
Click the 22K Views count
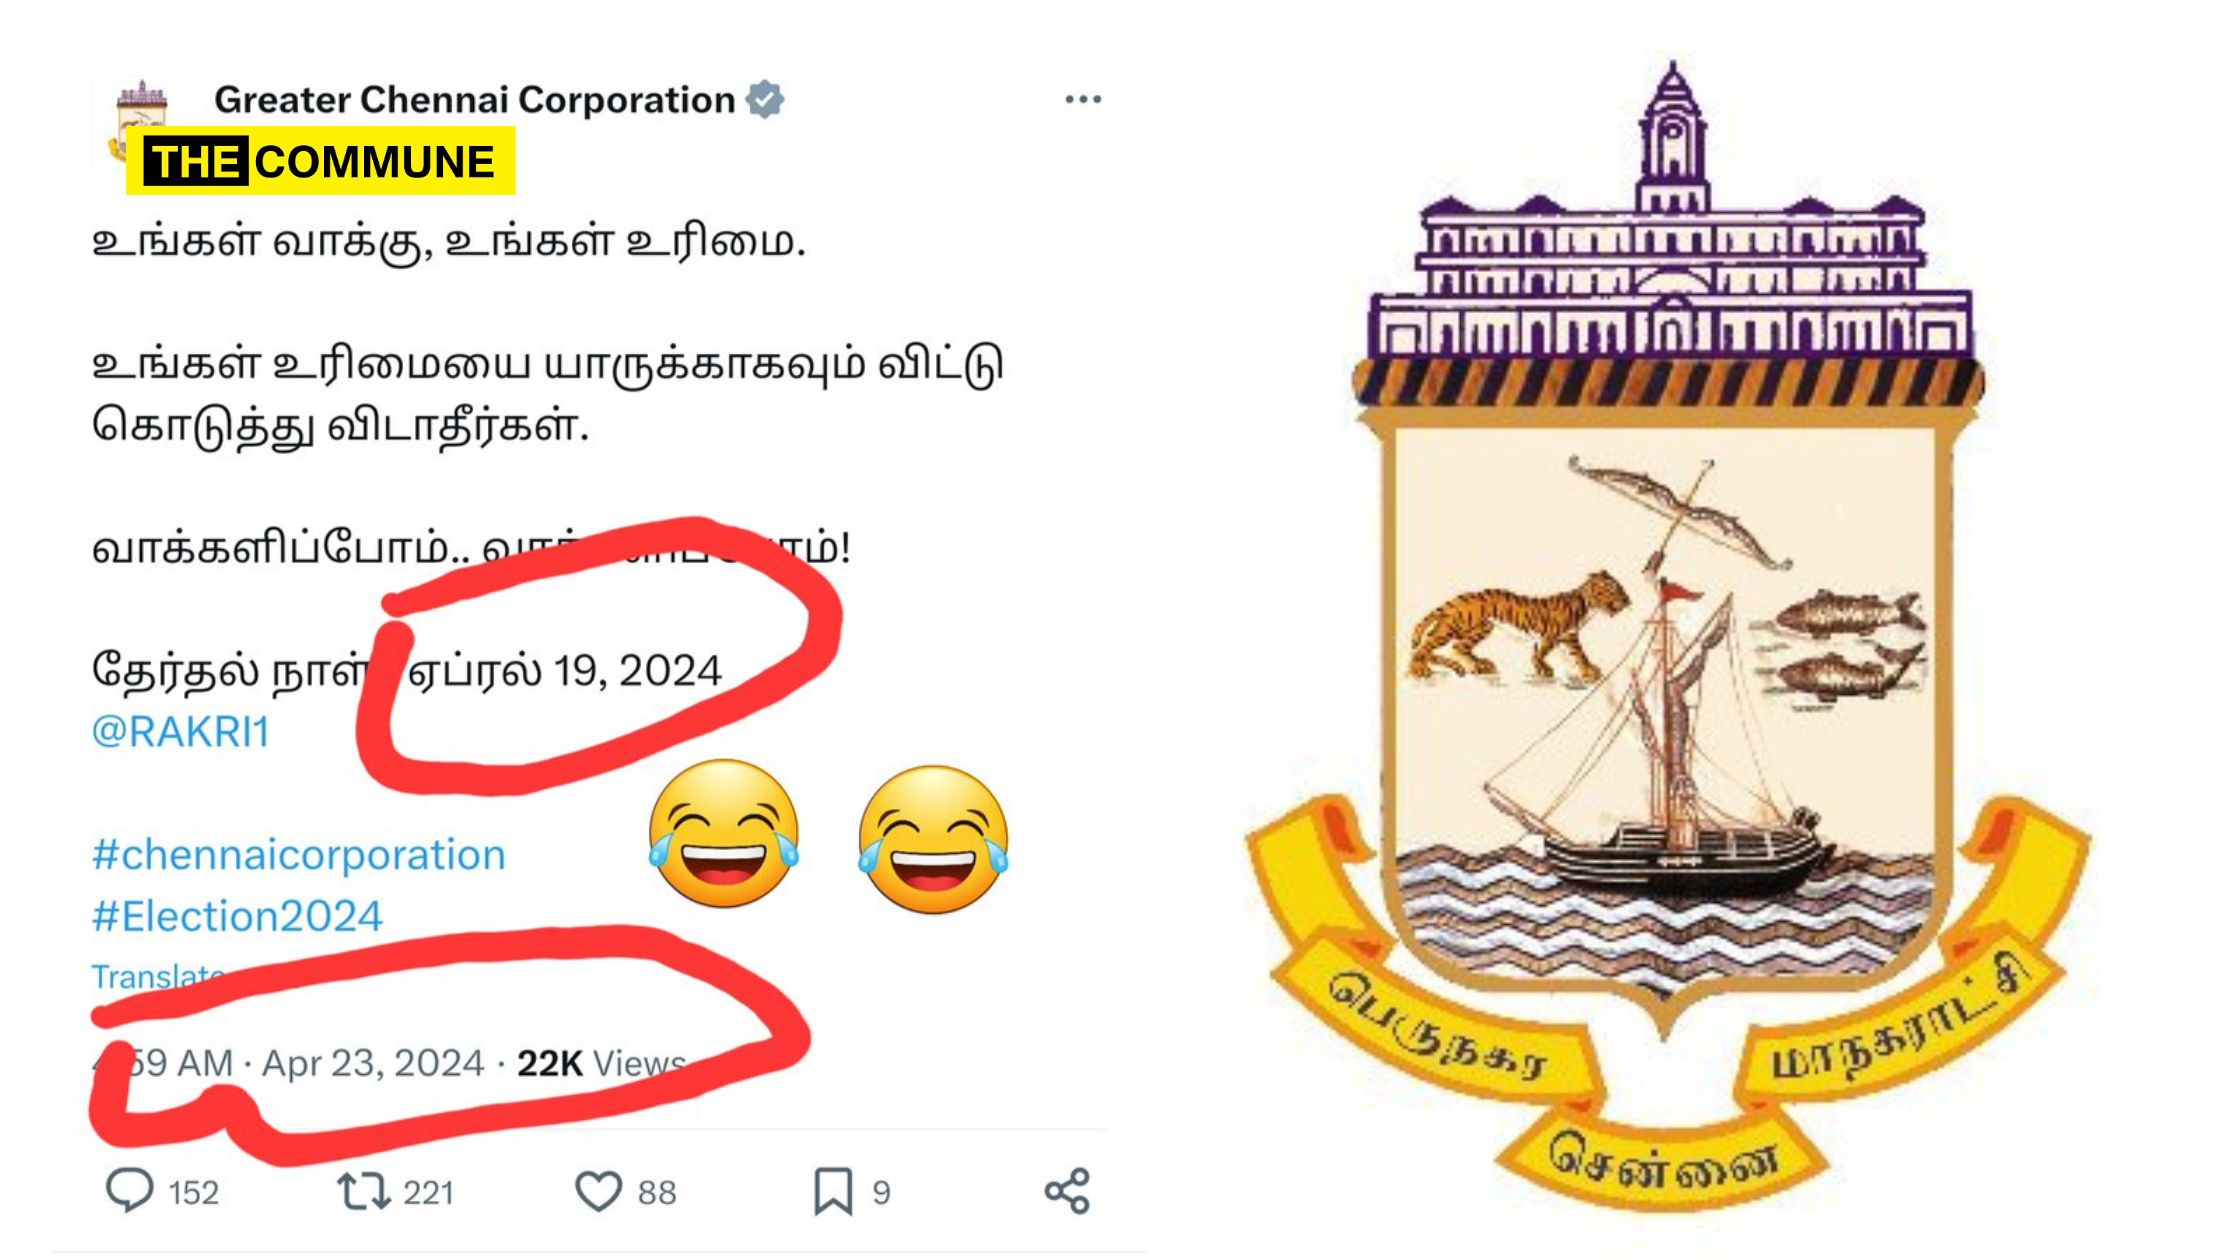pyautogui.click(x=602, y=1063)
